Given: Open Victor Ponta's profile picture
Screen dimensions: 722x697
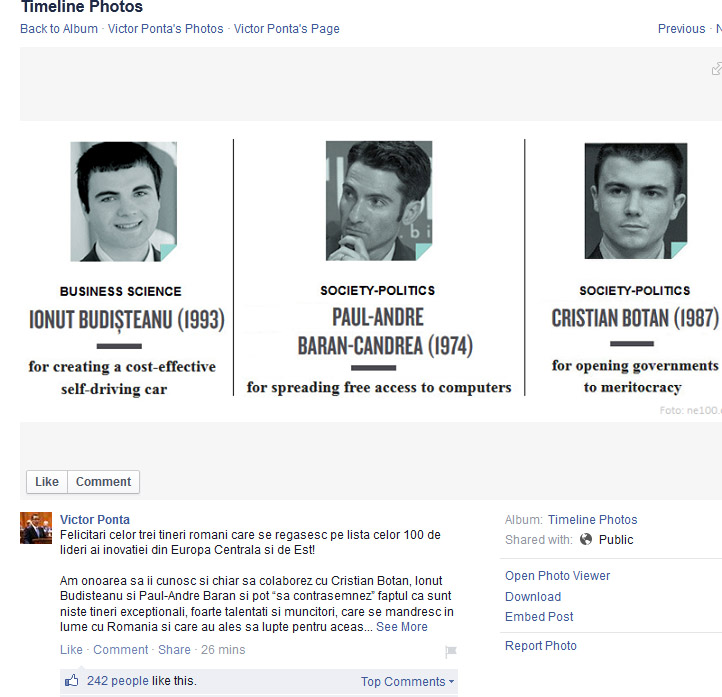Looking at the screenshot, I should pyautogui.click(x=36, y=528).
